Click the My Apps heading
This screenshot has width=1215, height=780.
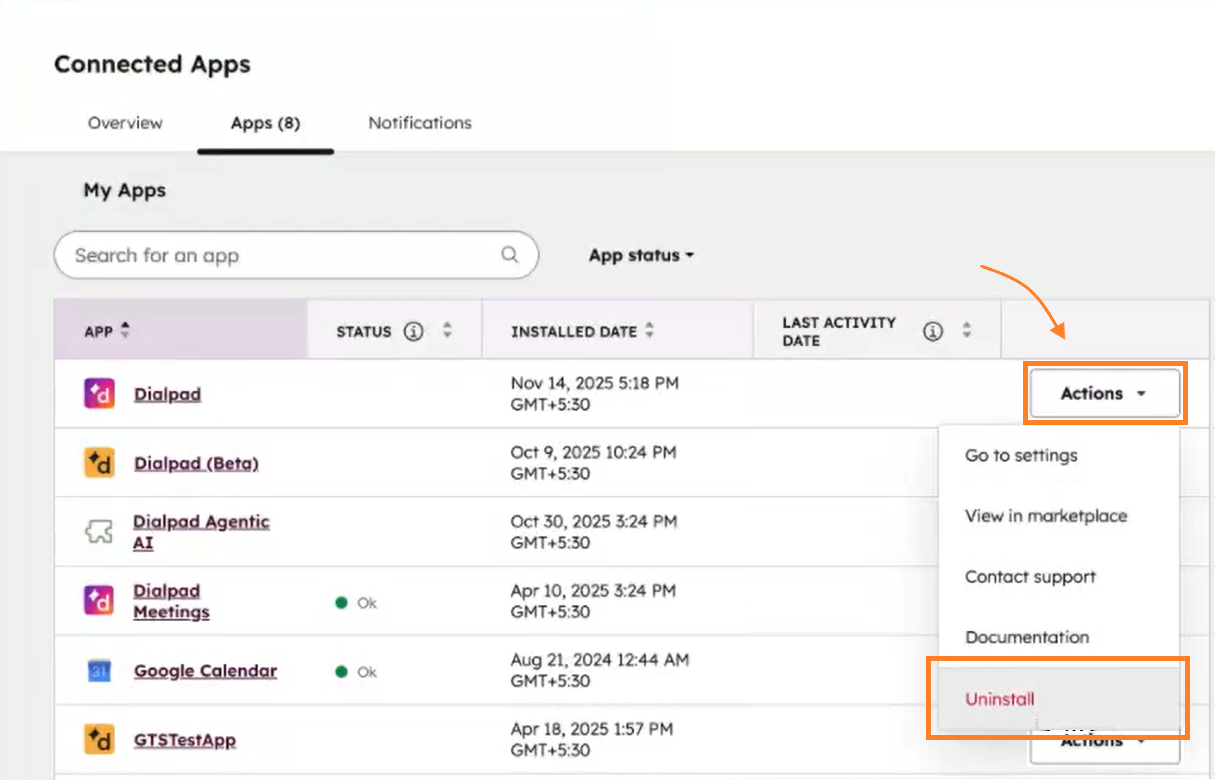[x=125, y=190]
